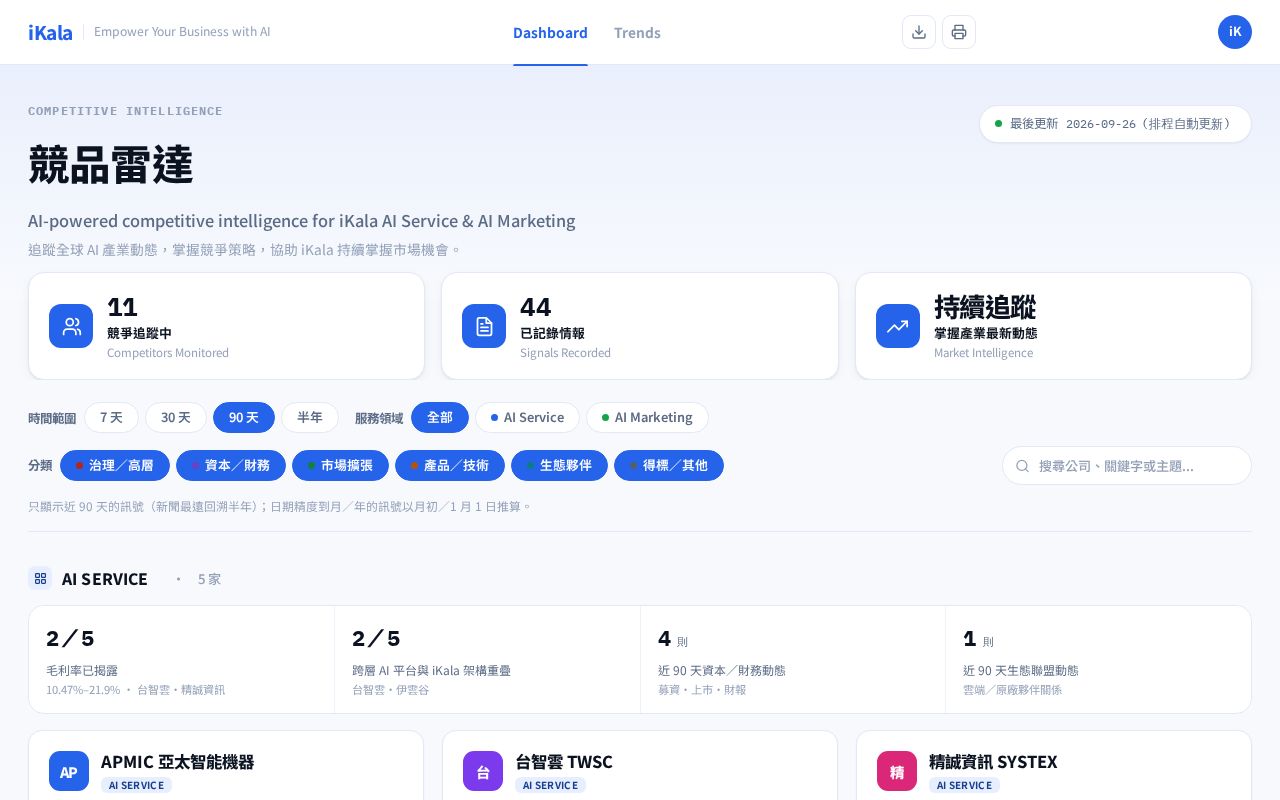Open the 已記錄情報 stat card

tap(640, 326)
